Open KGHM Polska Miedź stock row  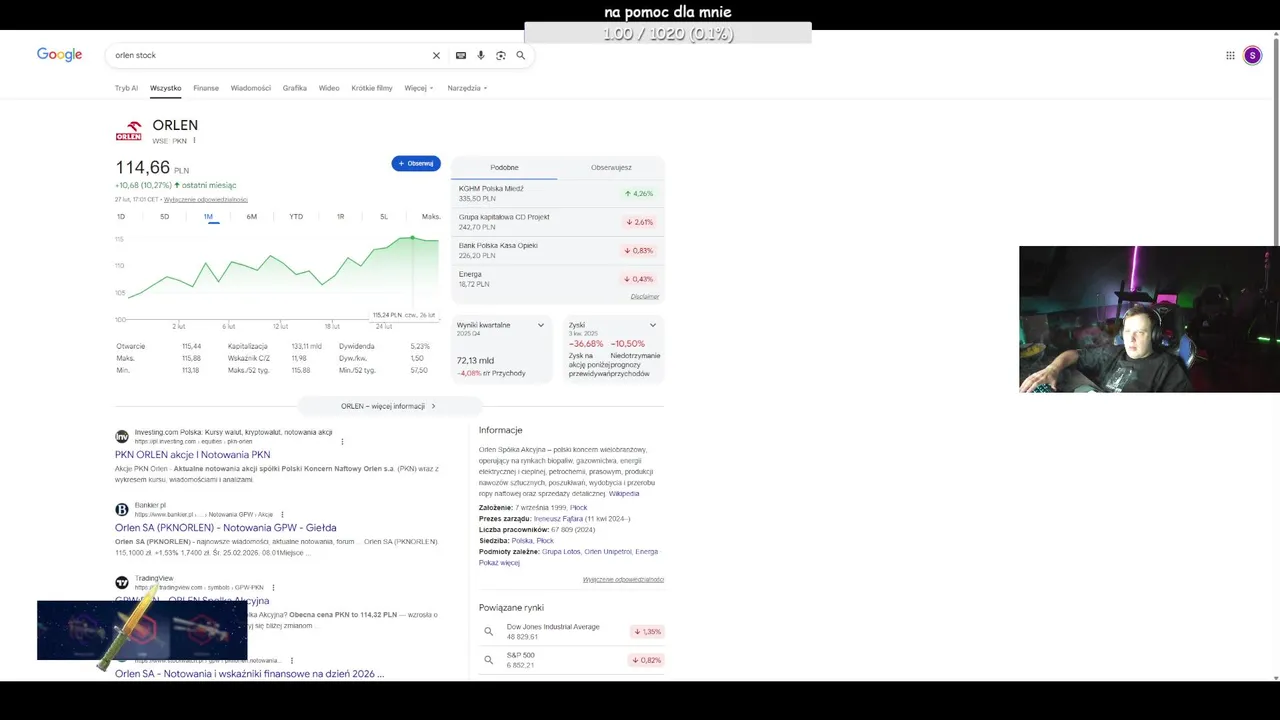click(557, 194)
